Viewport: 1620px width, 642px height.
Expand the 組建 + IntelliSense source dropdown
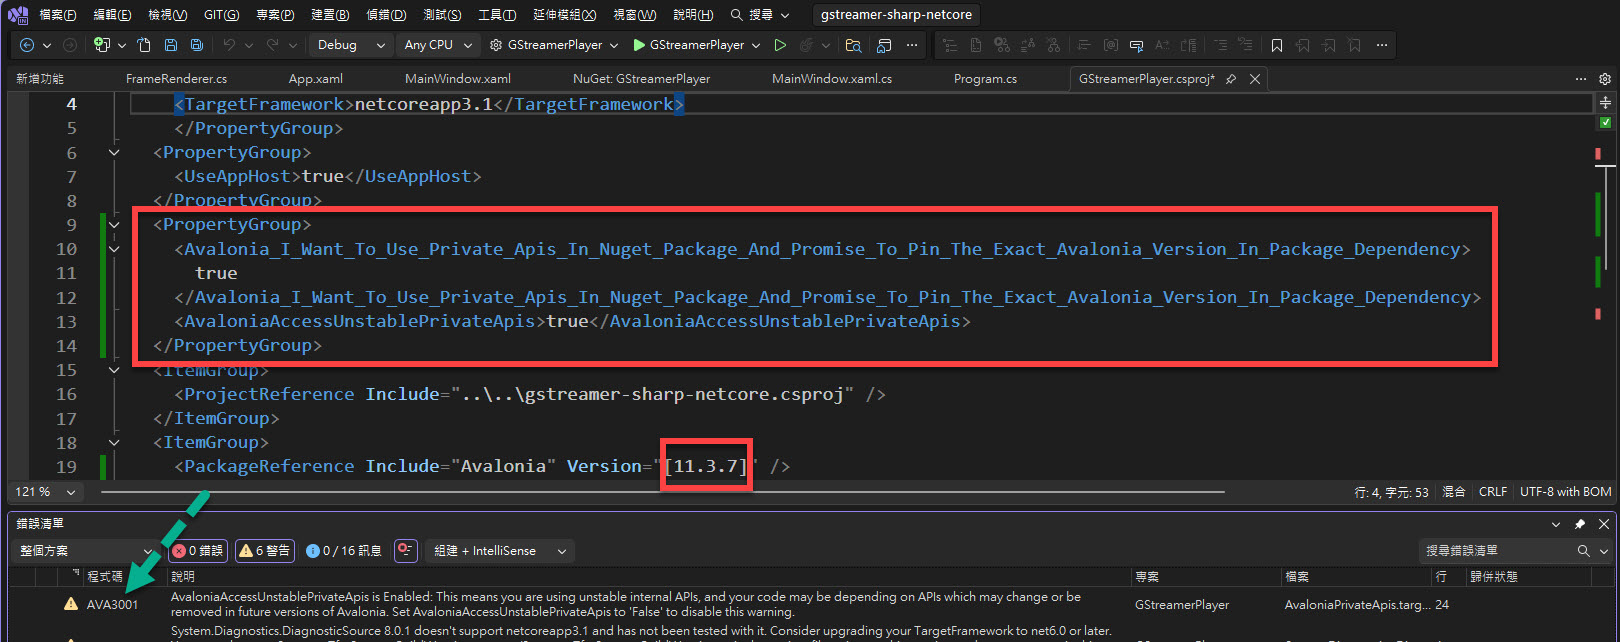499,551
